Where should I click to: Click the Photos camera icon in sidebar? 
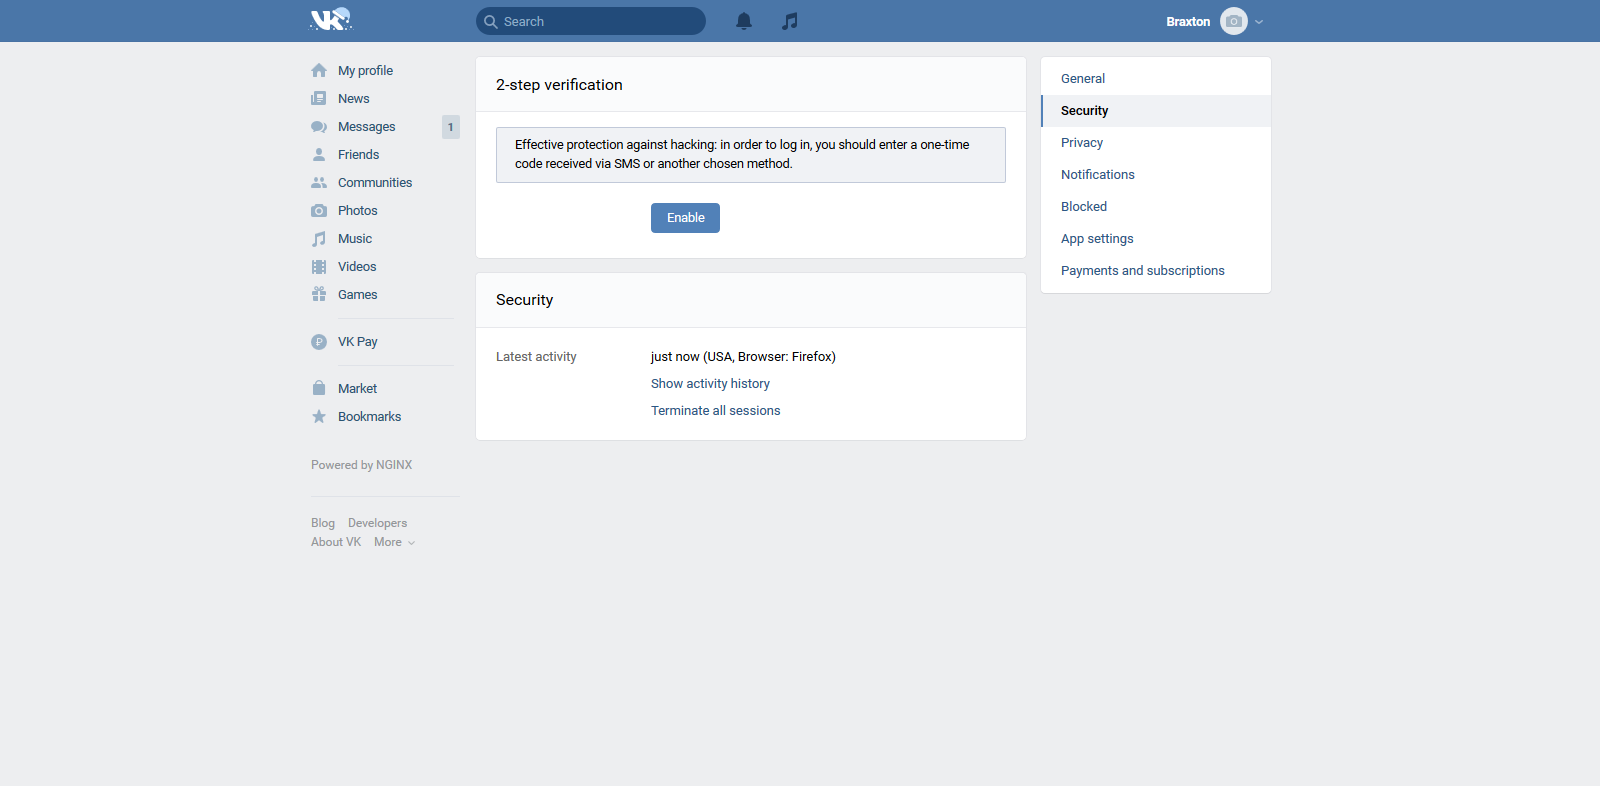[x=319, y=211]
